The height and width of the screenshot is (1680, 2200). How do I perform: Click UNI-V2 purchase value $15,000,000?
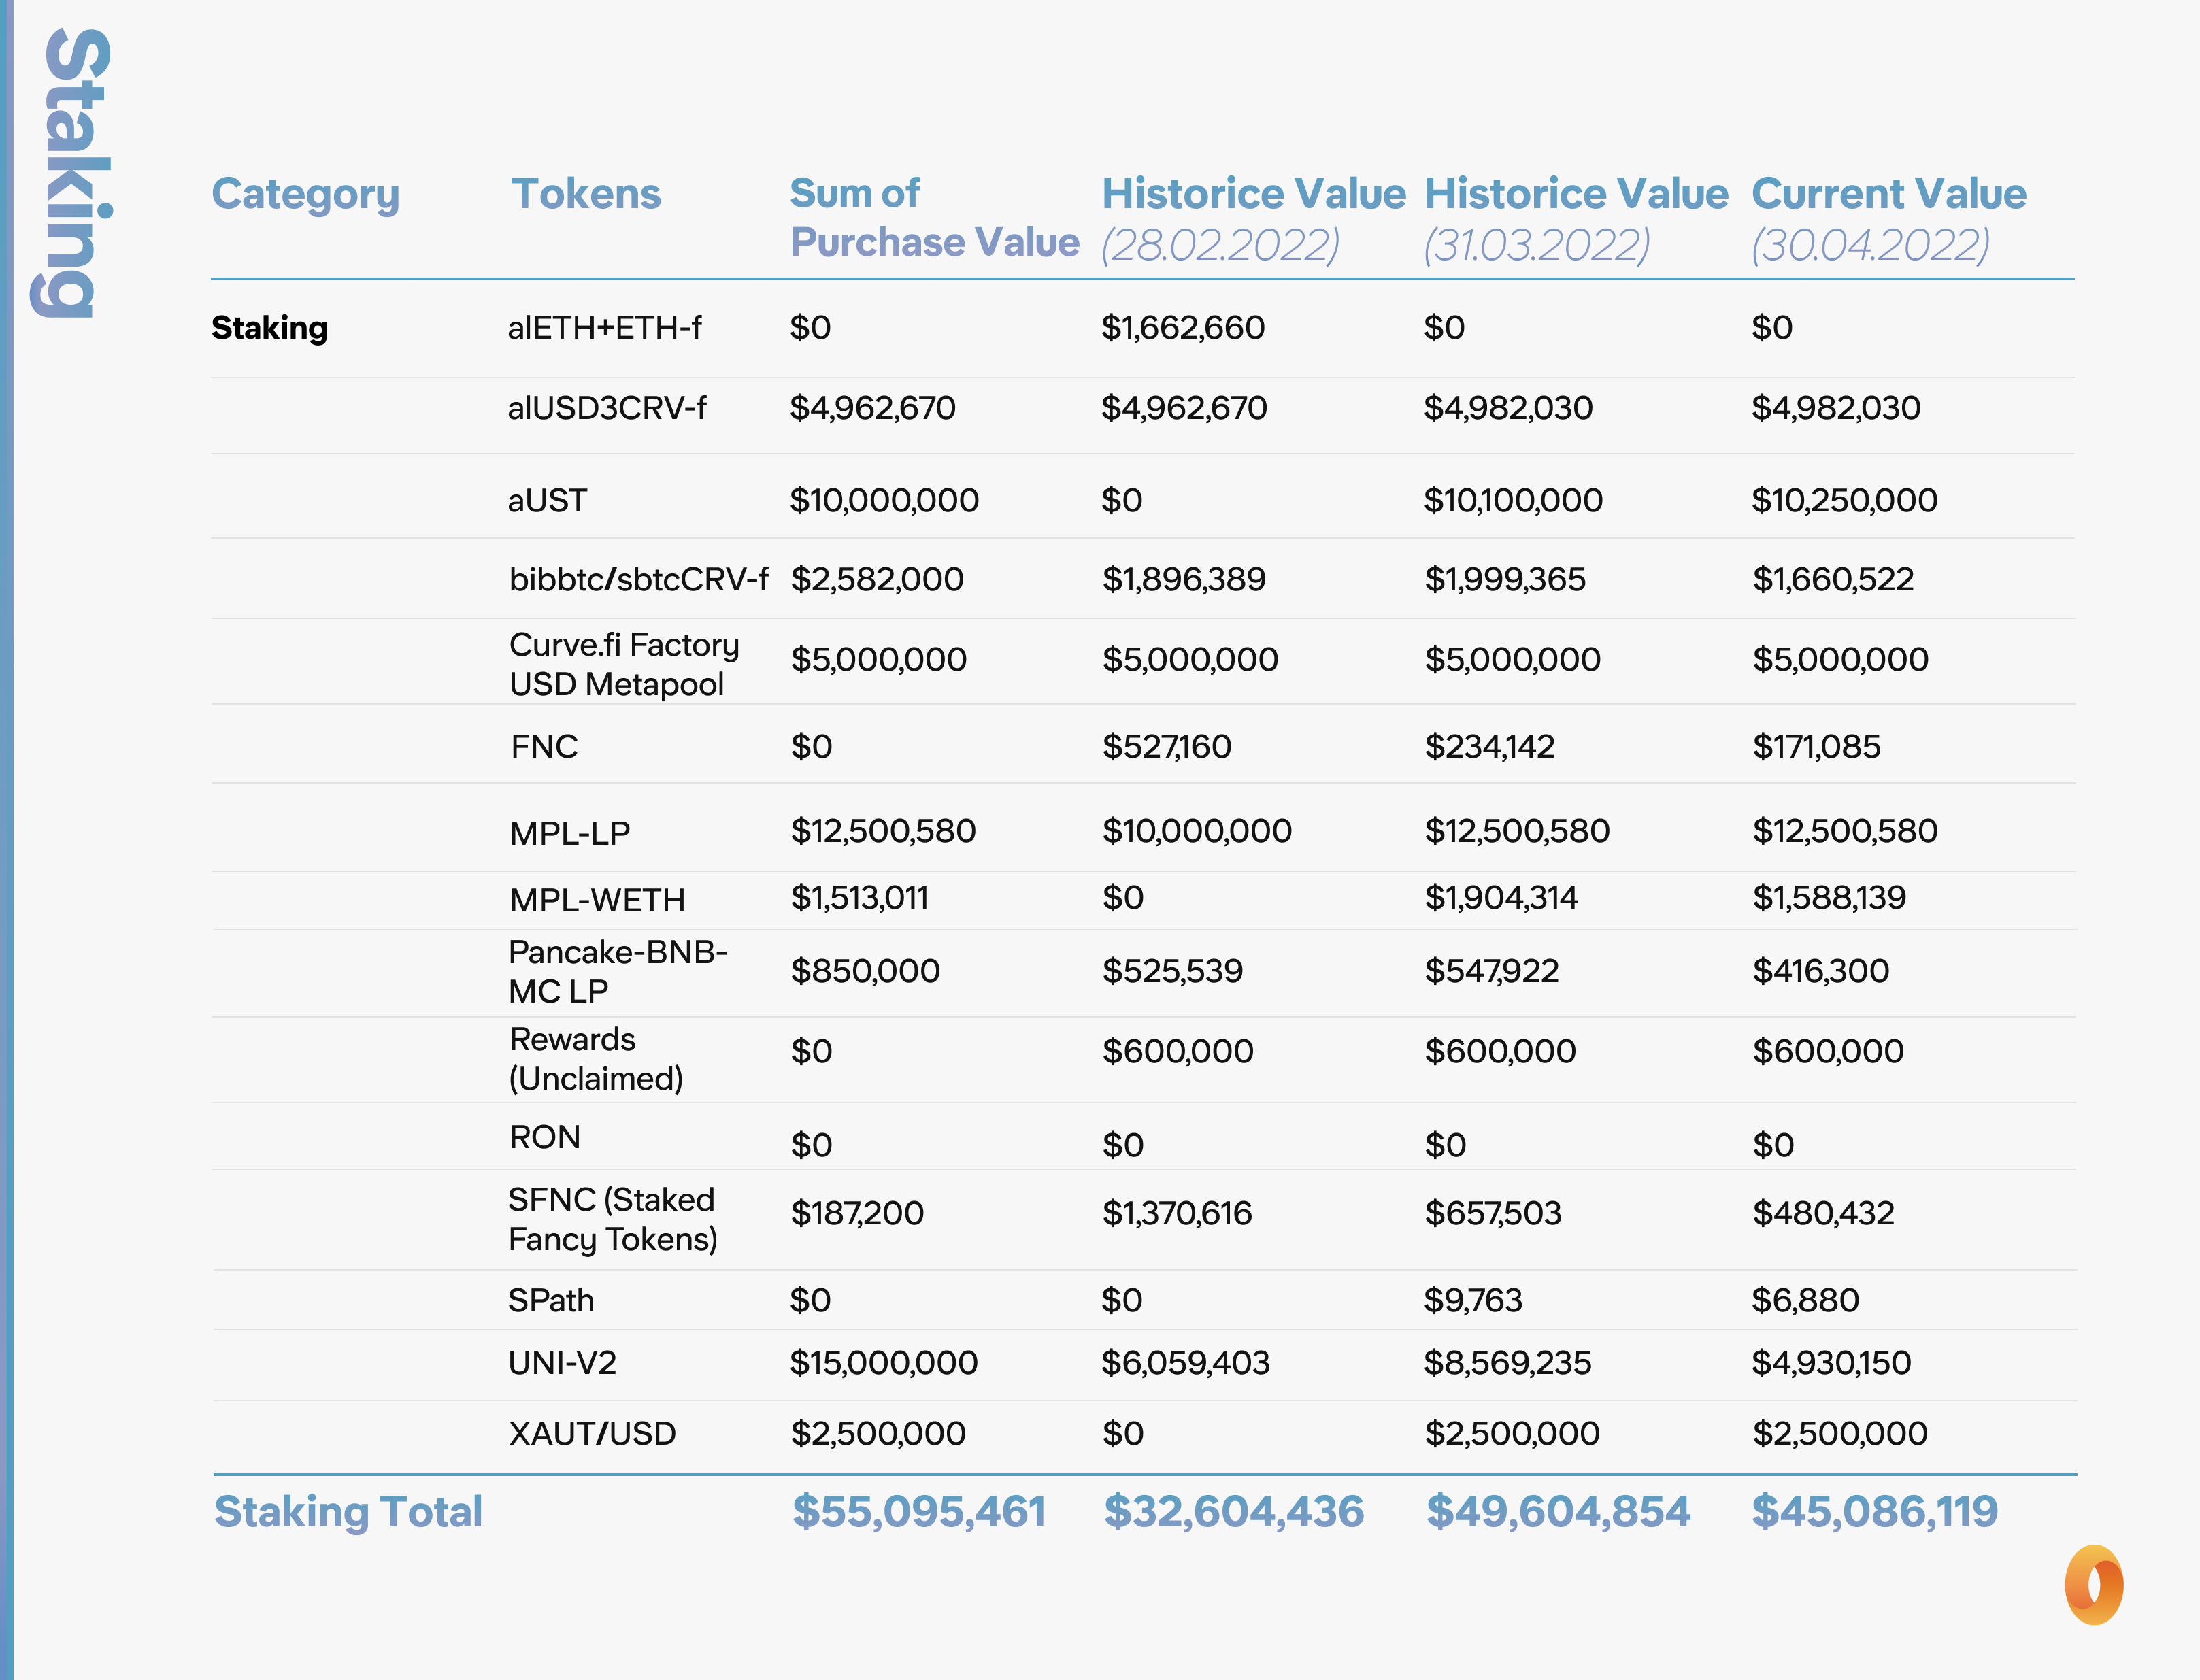(884, 1363)
